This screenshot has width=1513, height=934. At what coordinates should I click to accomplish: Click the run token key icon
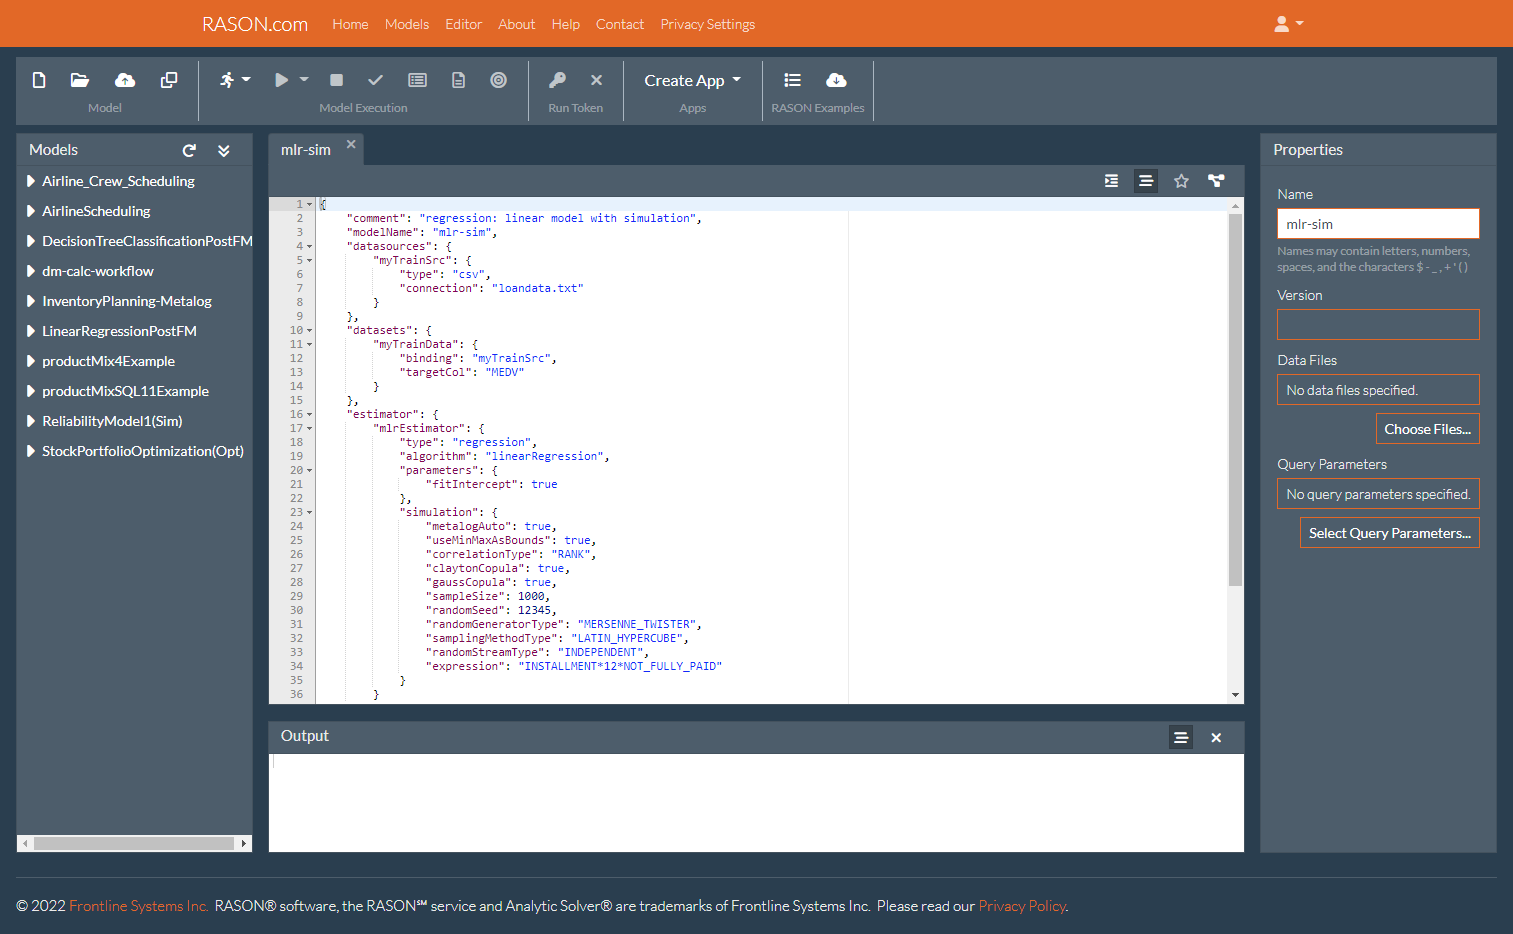pos(557,80)
